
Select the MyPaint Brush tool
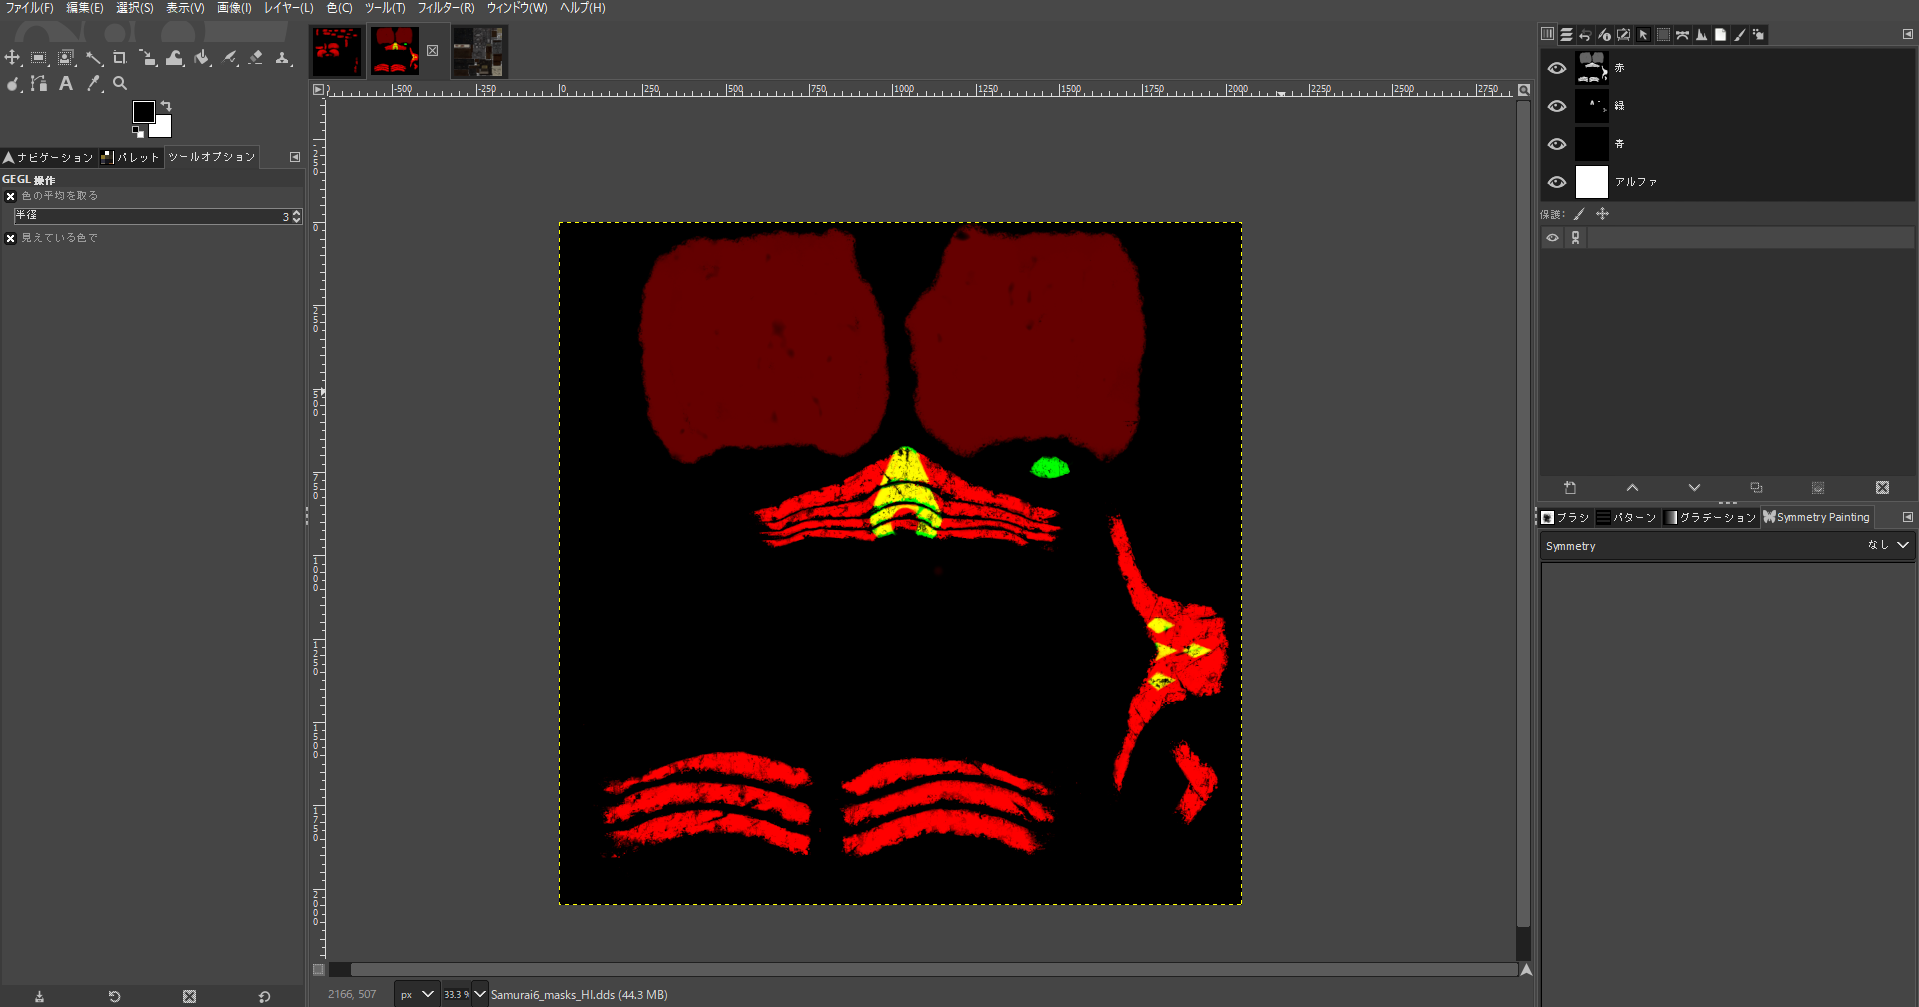(230, 58)
